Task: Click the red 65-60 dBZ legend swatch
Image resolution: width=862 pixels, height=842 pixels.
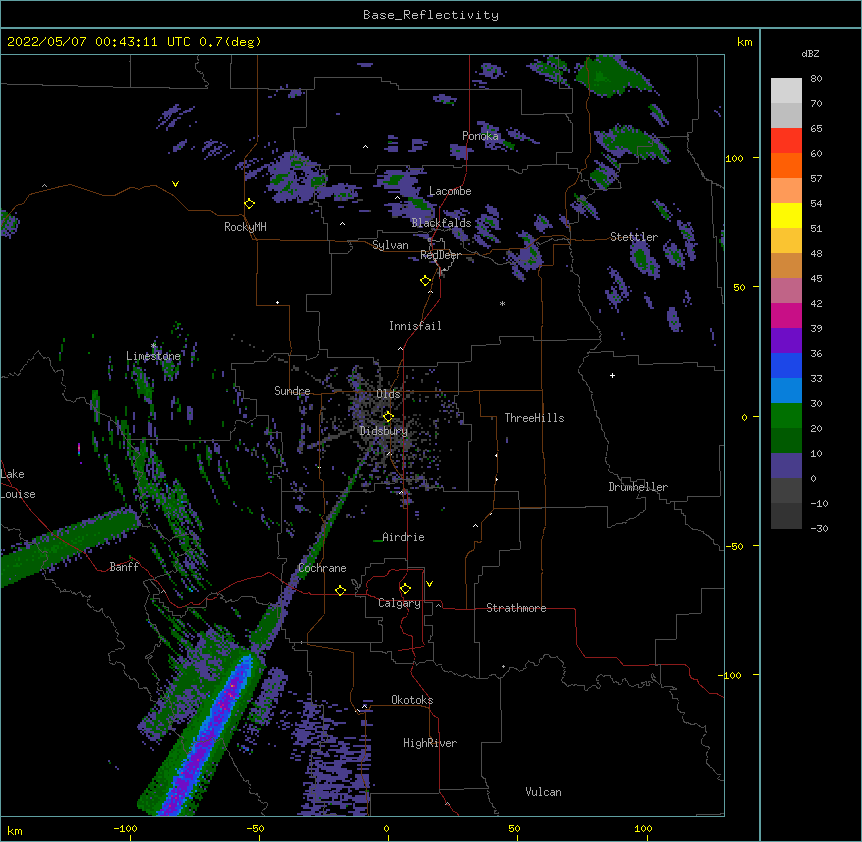Action: (x=786, y=141)
